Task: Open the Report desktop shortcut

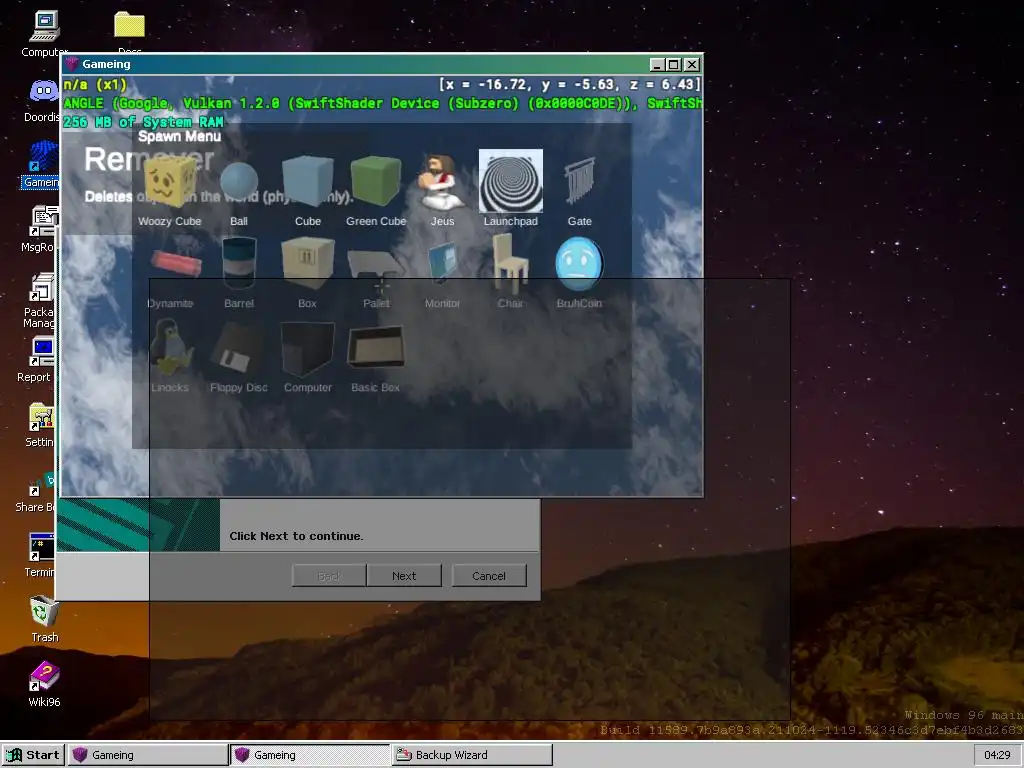Action: click(x=37, y=359)
